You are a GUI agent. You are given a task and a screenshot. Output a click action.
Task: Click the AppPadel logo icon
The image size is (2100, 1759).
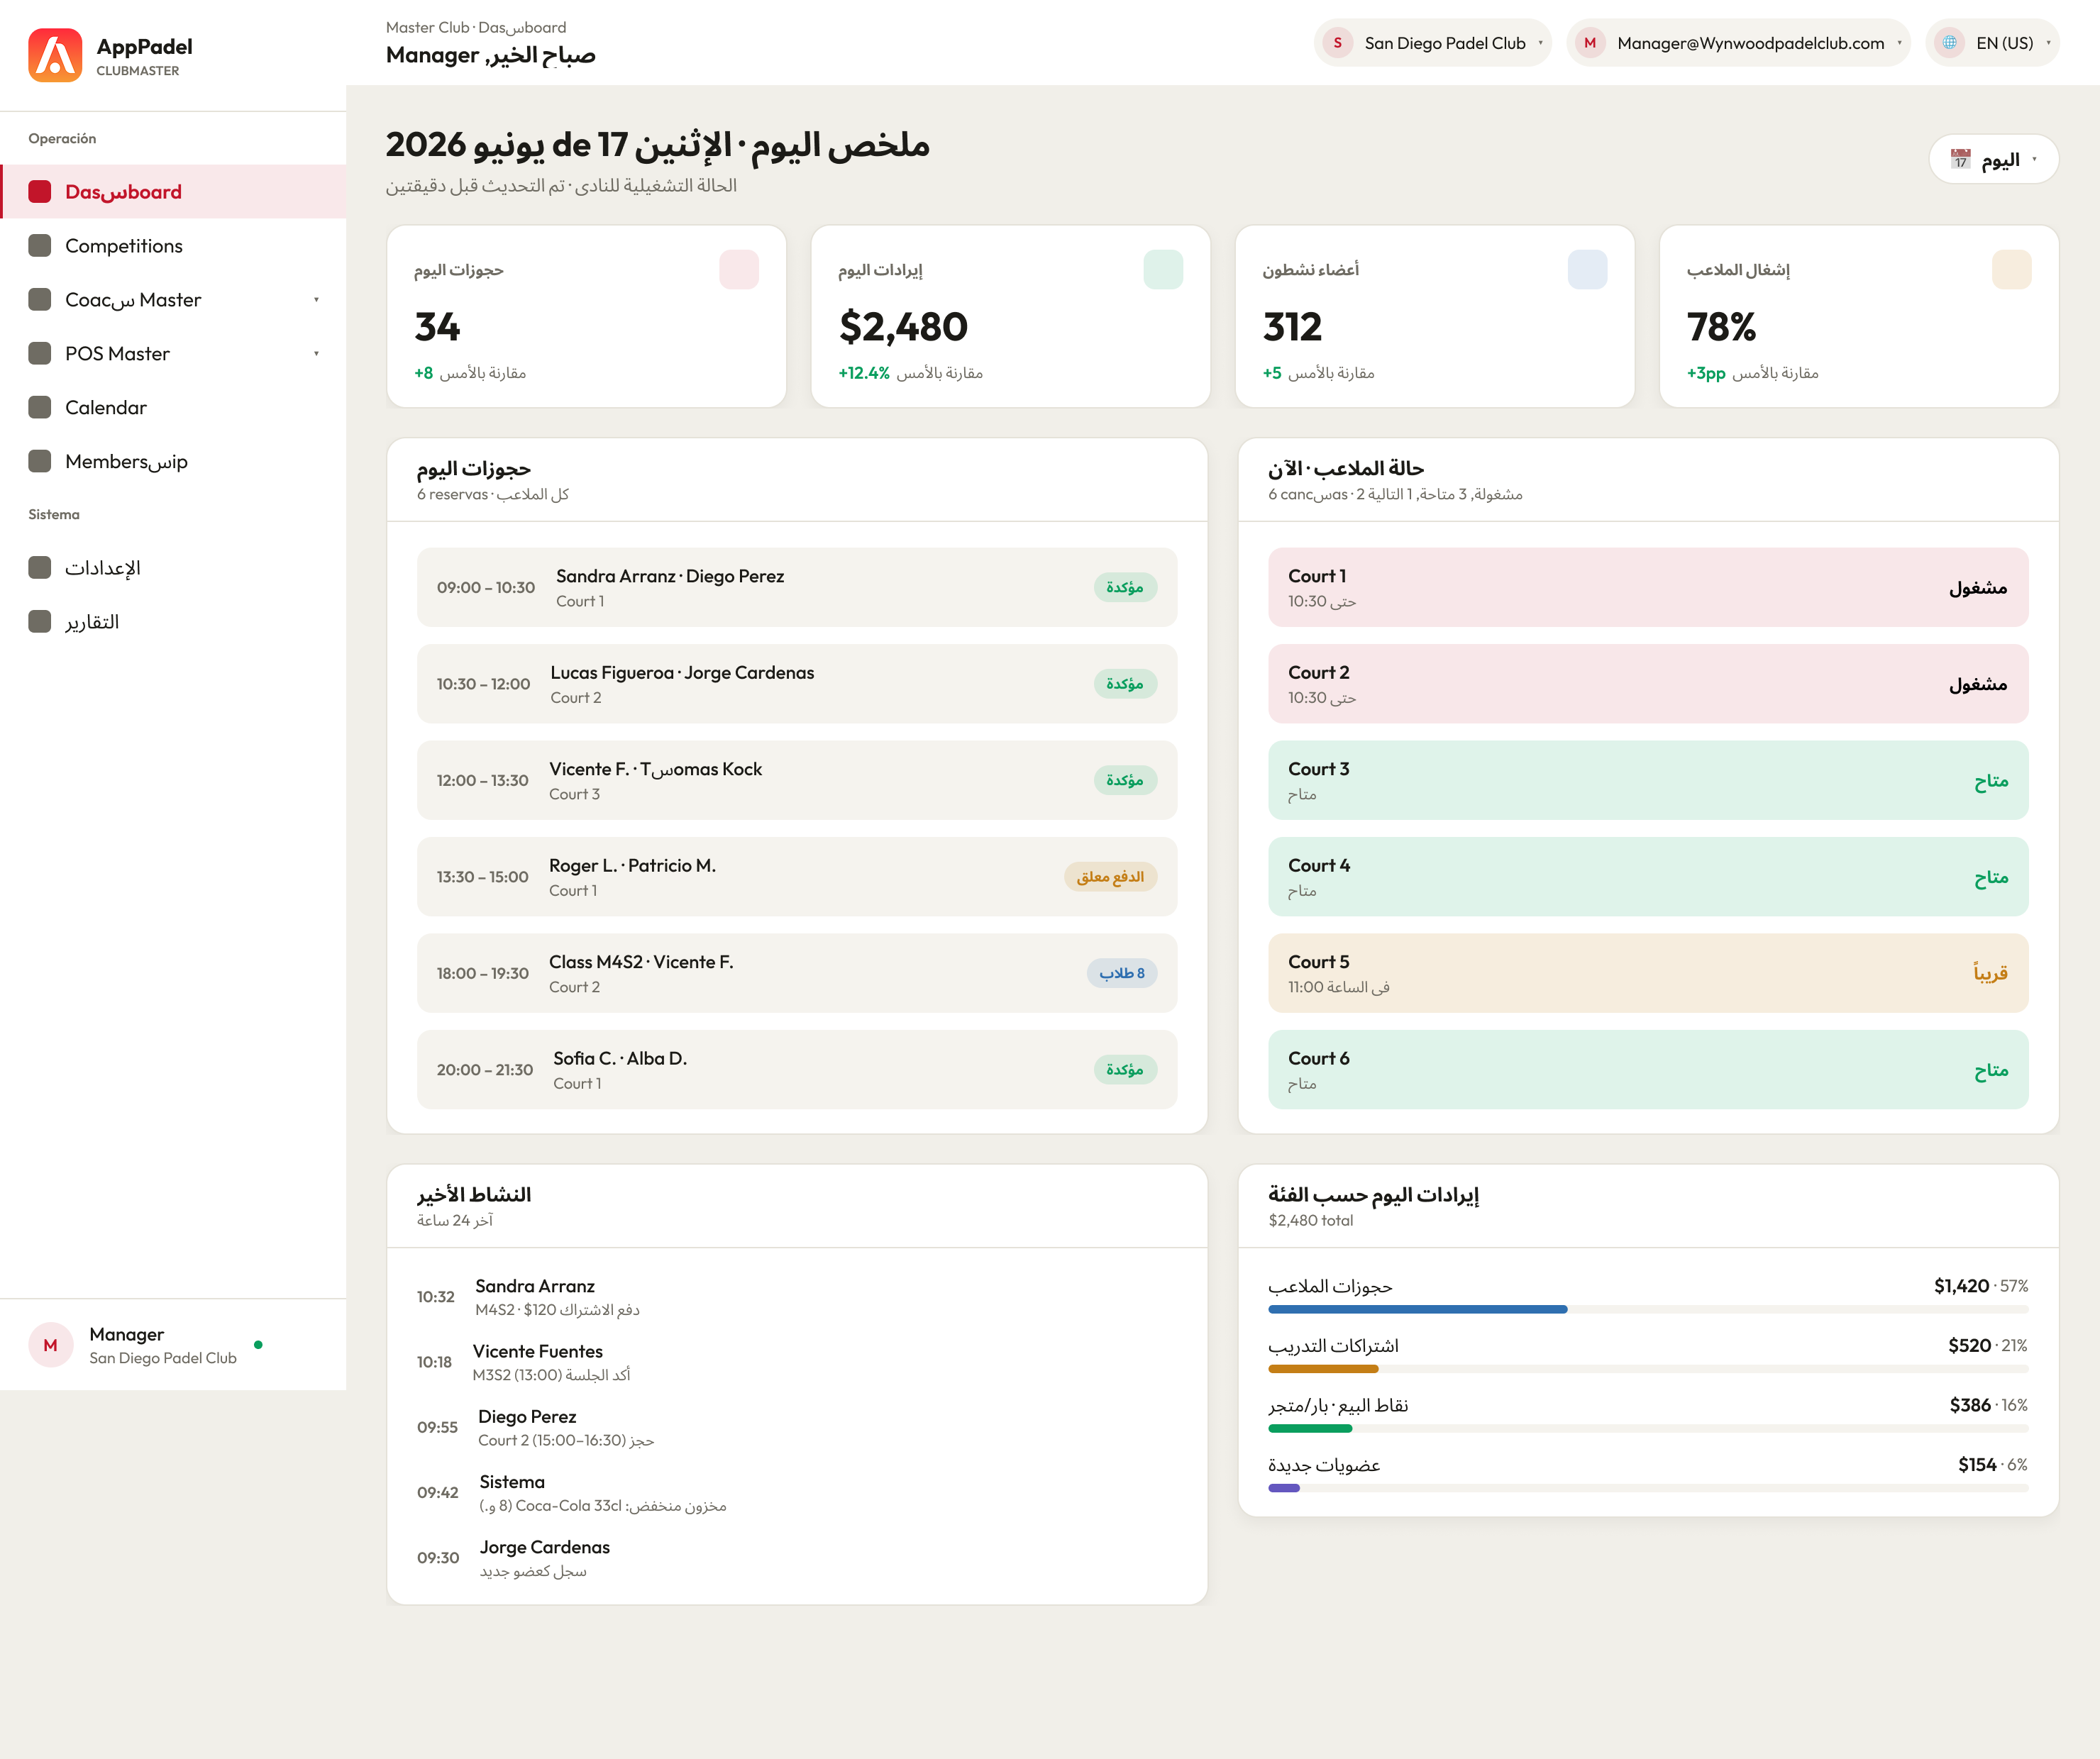[55, 55]
